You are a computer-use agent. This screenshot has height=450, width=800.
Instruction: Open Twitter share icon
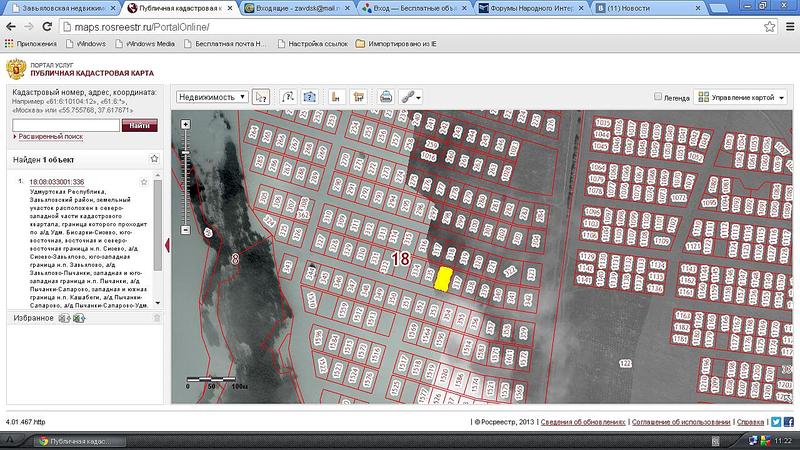click(776, 422)
